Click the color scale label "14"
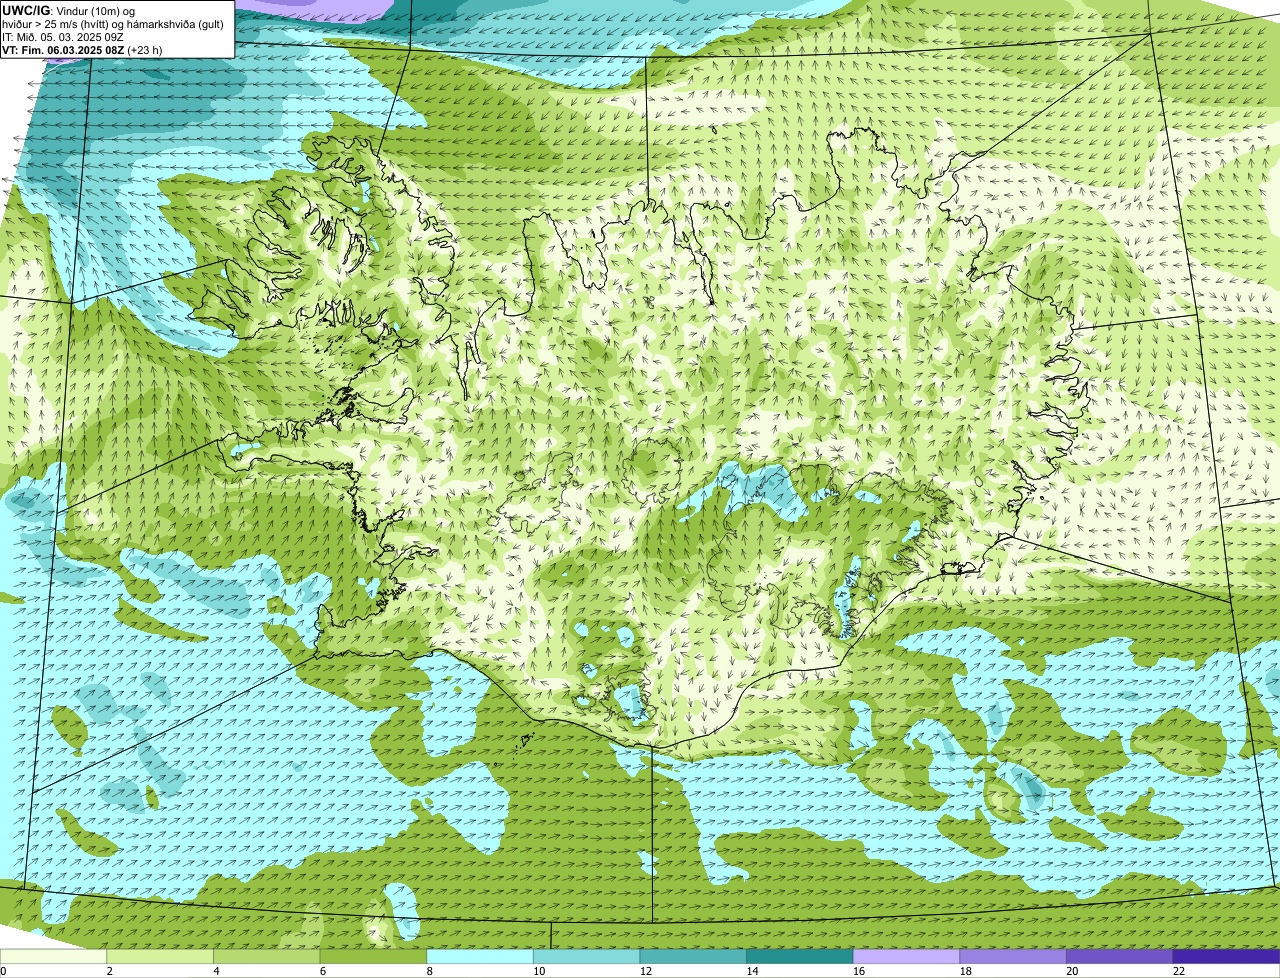 752,971
